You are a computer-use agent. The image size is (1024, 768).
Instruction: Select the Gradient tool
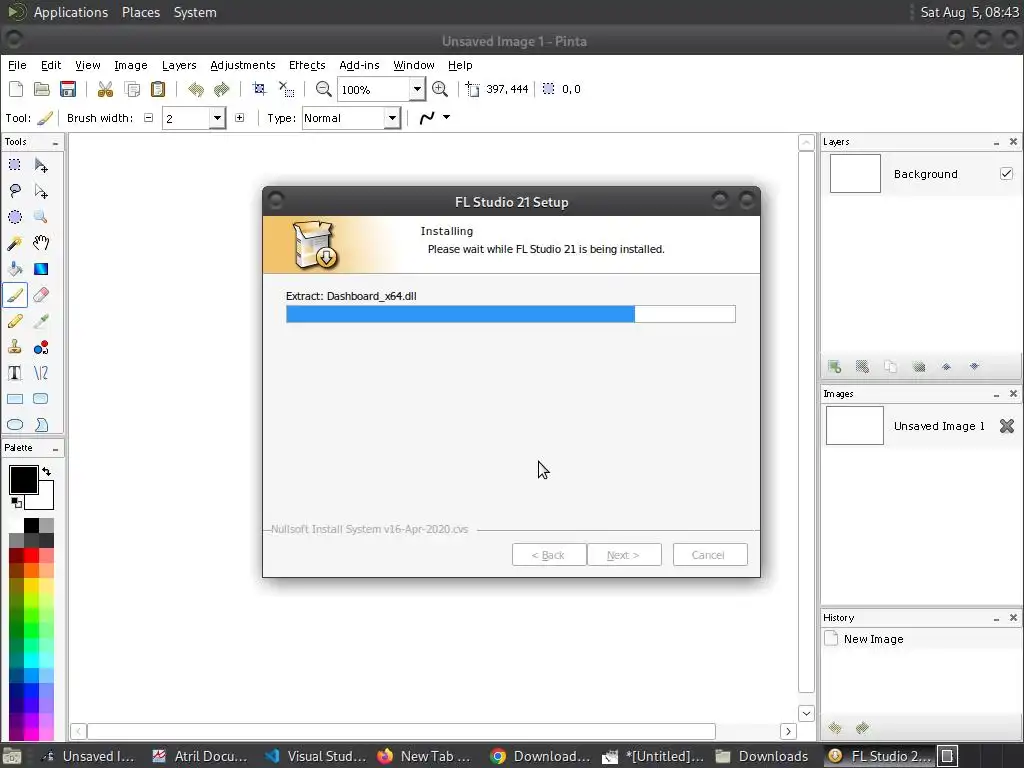(x=41, y=269)
